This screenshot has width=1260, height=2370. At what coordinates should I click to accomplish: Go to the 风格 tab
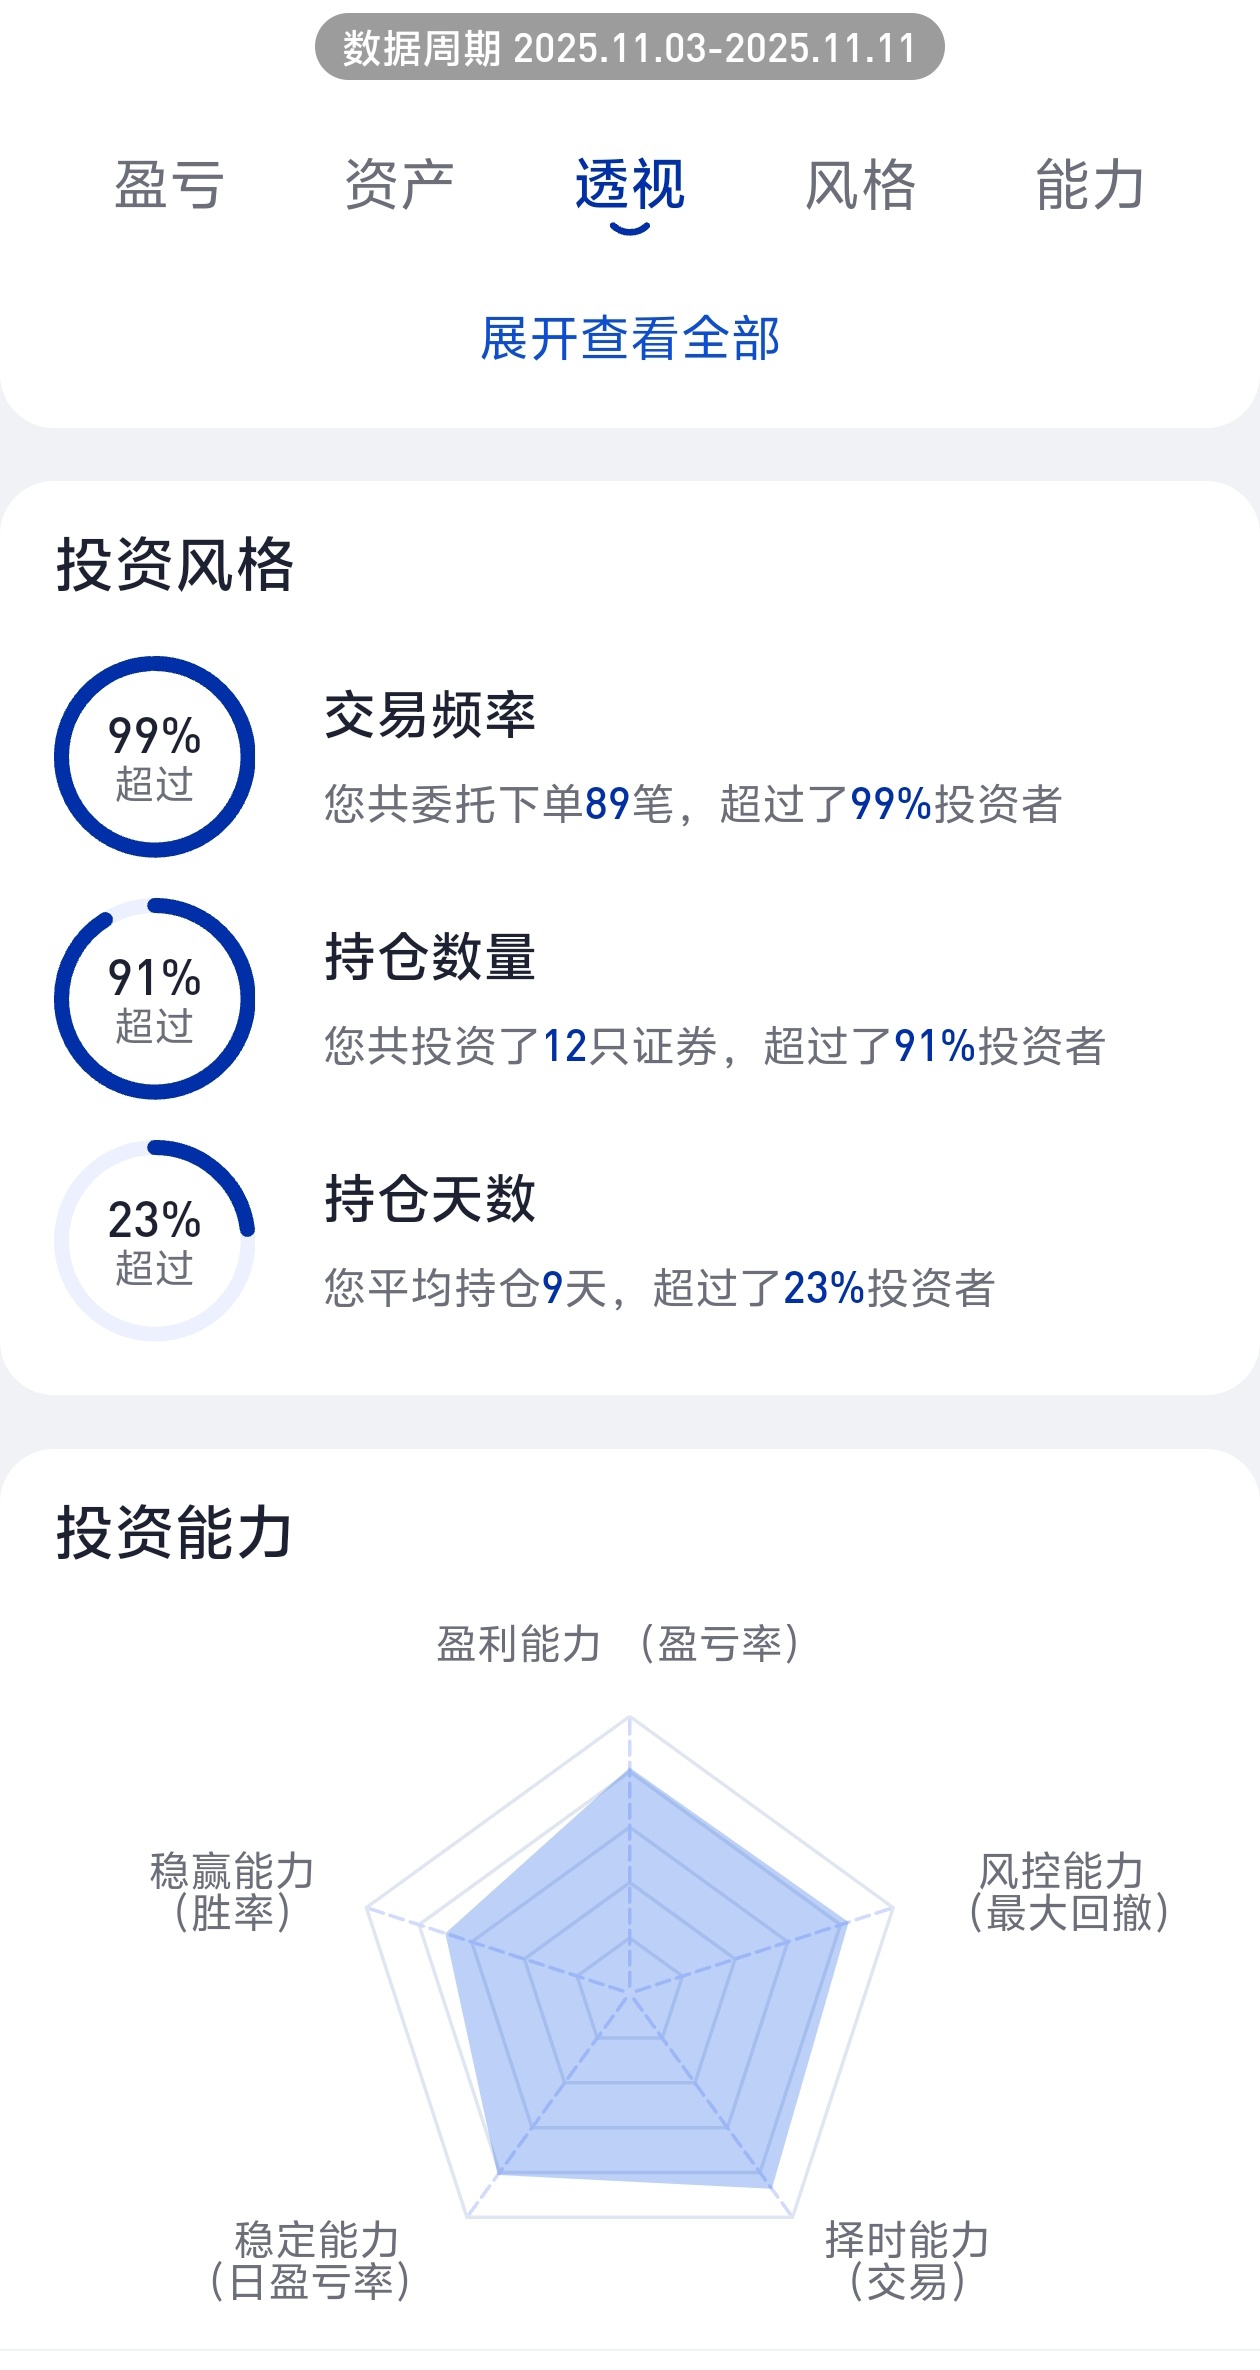(860, 186)
